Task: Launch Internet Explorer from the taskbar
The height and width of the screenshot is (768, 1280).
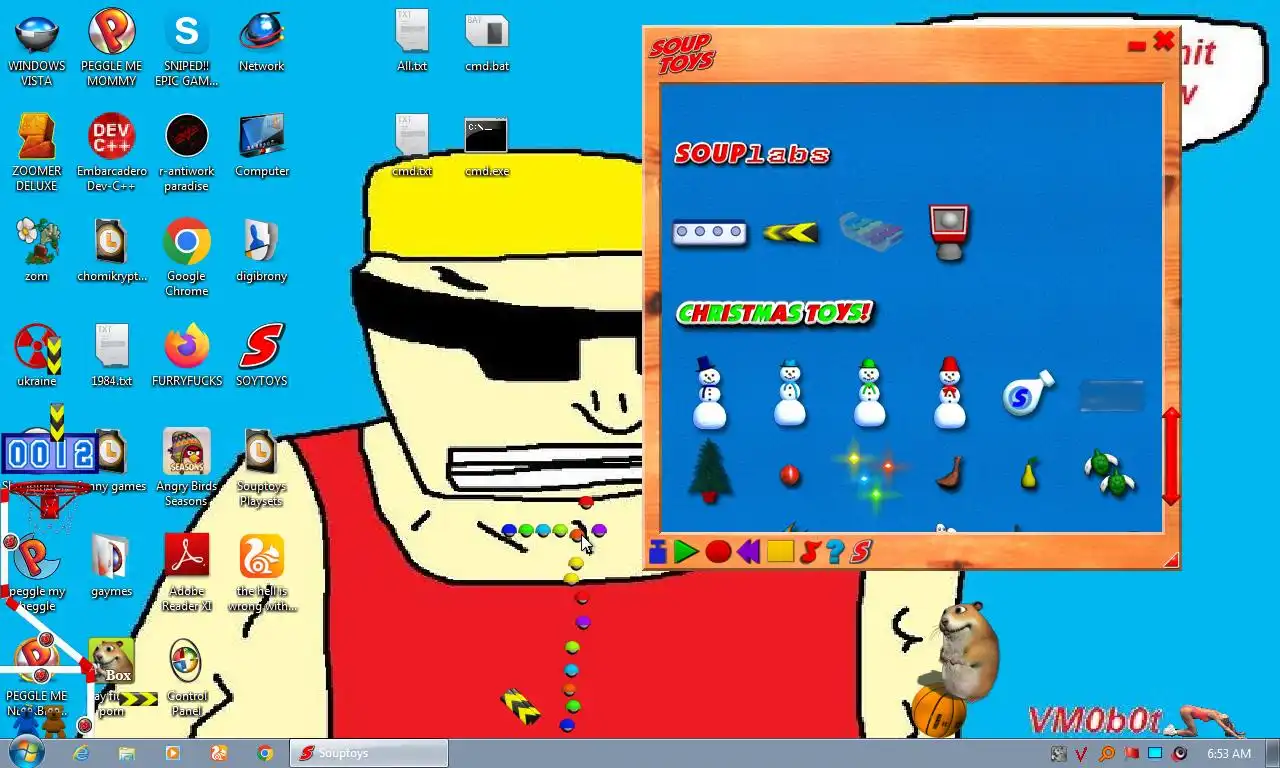Action: click(81, 753)
